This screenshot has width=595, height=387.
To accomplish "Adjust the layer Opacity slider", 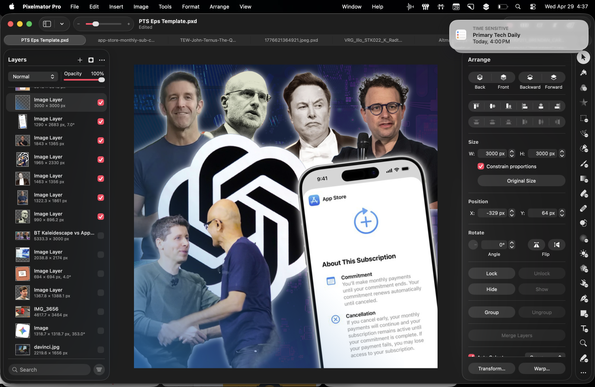I will point(84,80).
